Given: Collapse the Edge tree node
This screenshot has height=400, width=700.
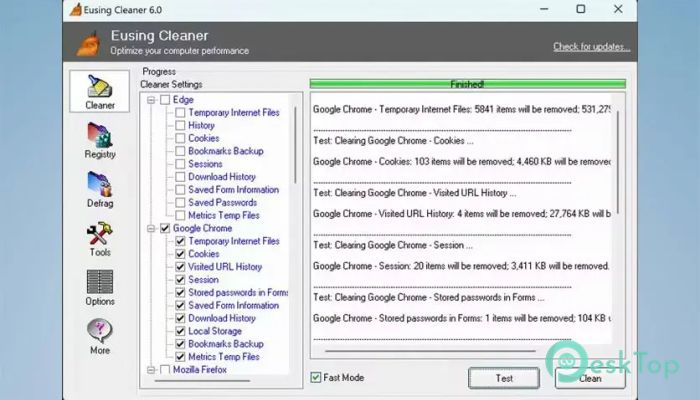Looking at the screenshot, I should [x=151, y=100].
